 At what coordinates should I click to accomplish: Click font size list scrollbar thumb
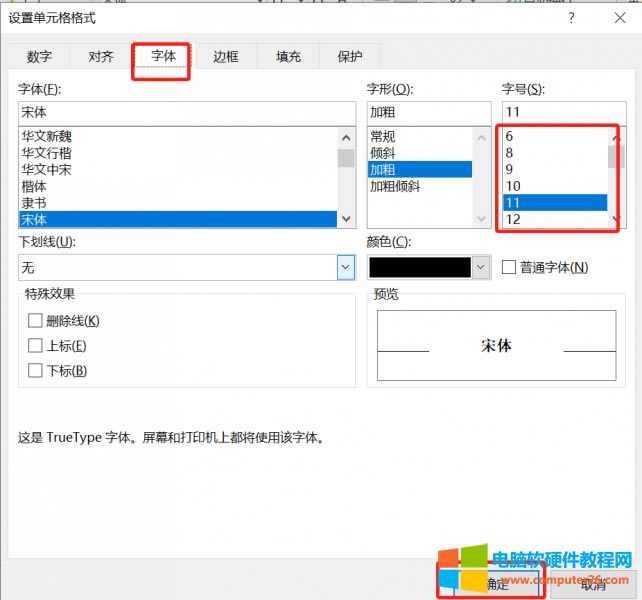click(x=616, y=157)
